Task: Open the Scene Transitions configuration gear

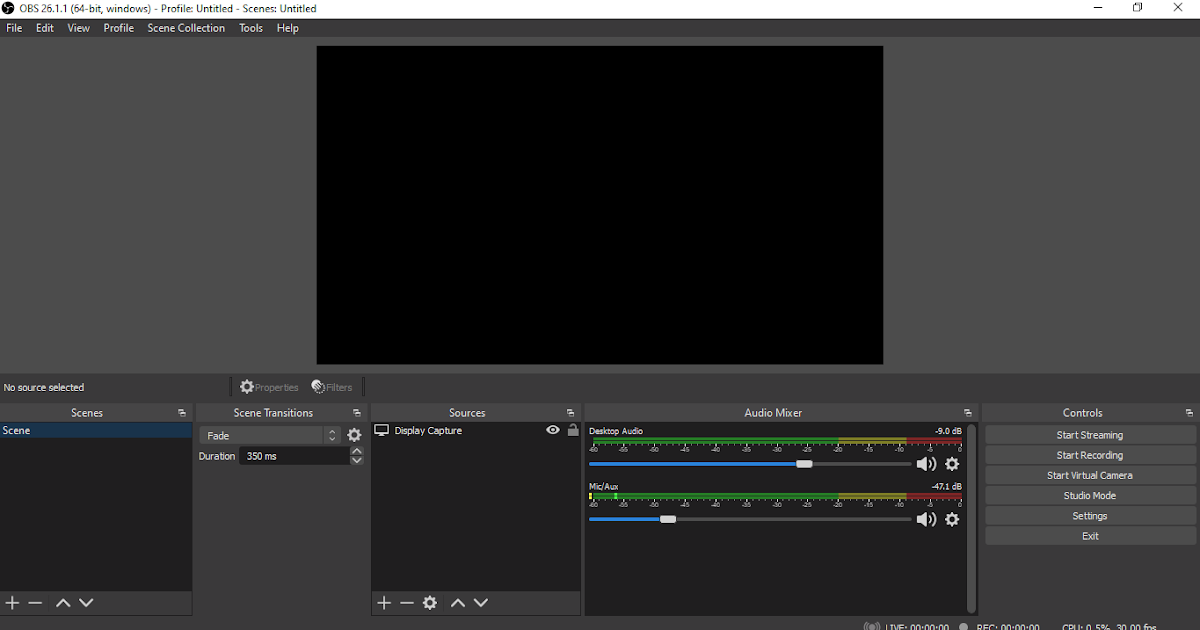Action: point(354,435)
